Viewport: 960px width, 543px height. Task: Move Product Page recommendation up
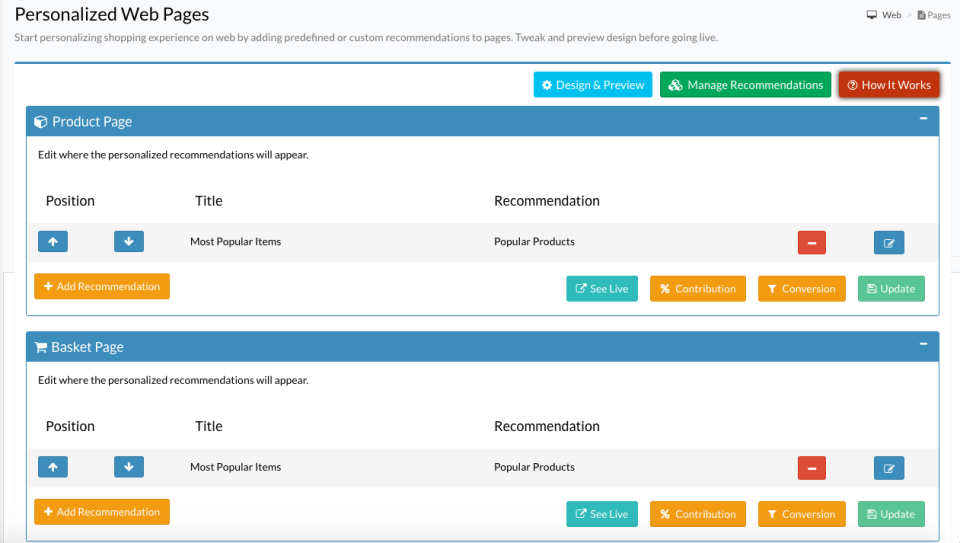53,242
